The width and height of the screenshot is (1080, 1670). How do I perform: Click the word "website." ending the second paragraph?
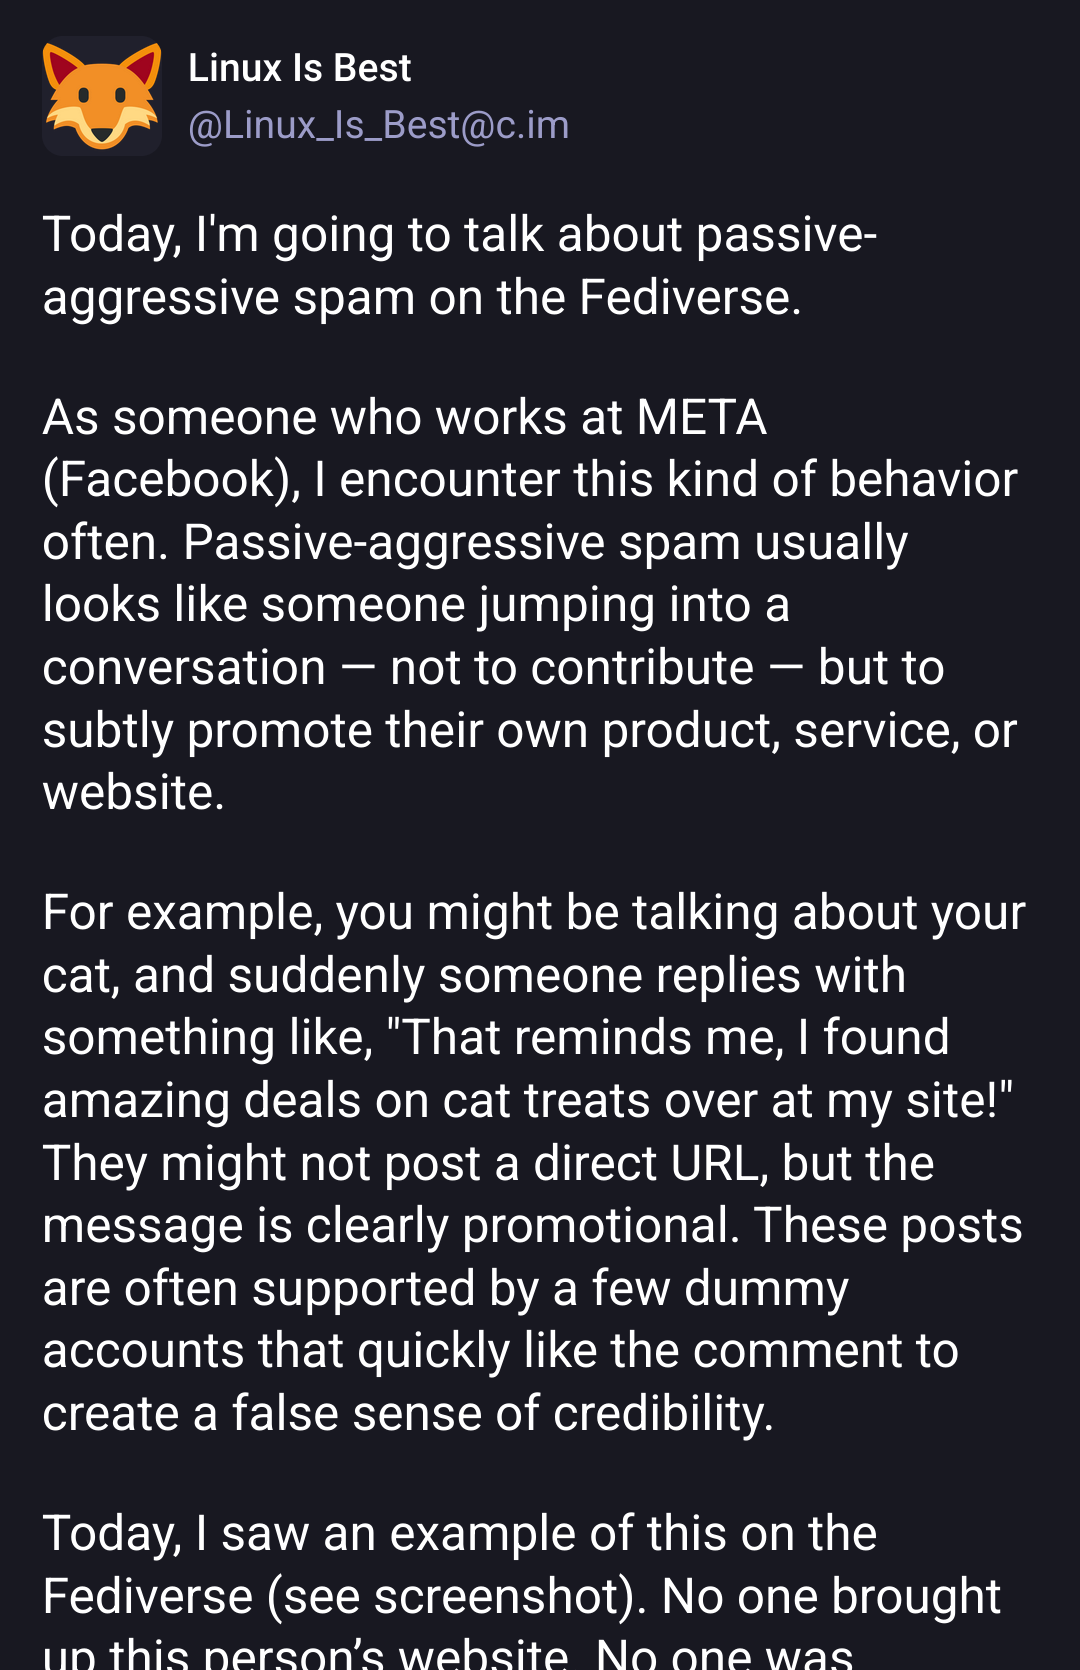tap(133, 793)
